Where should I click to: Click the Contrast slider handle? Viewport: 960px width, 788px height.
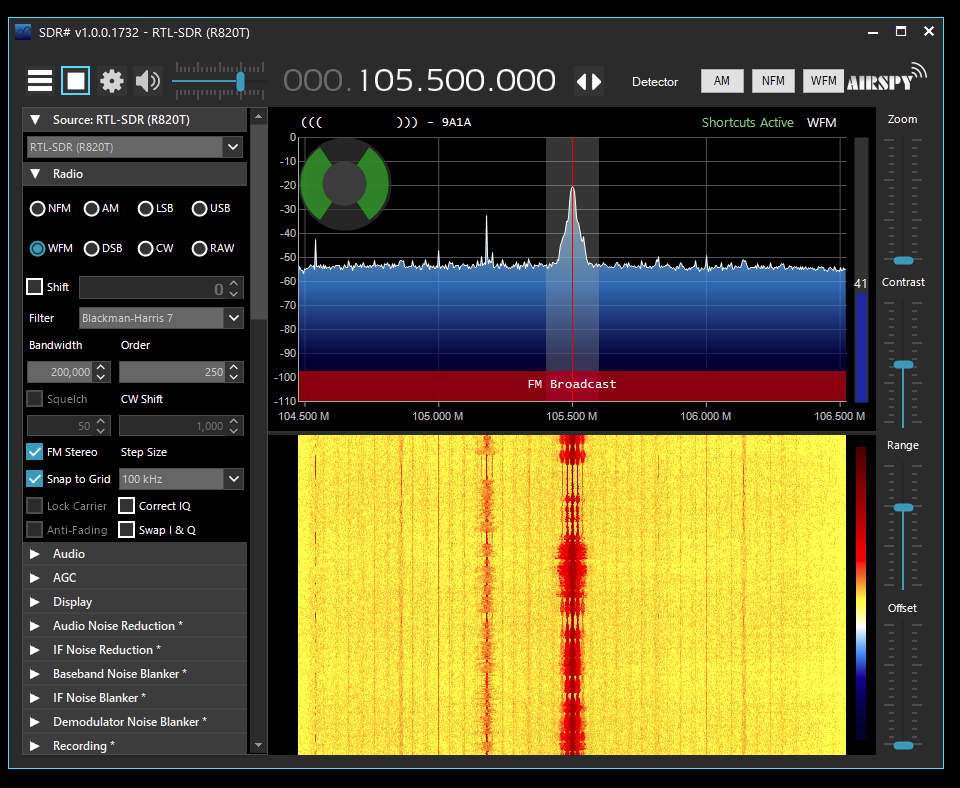(x=903, y=364)
